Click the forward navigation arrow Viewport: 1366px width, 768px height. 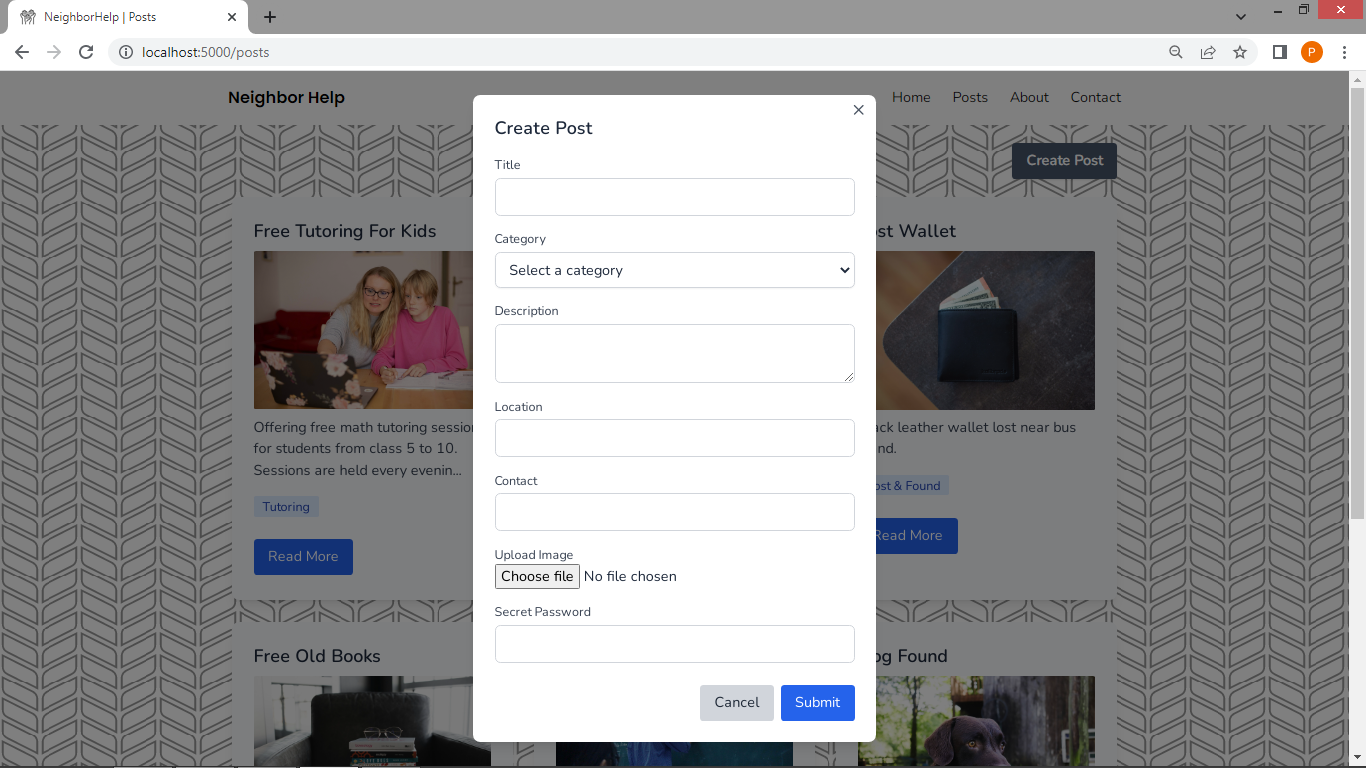[54, 52]
